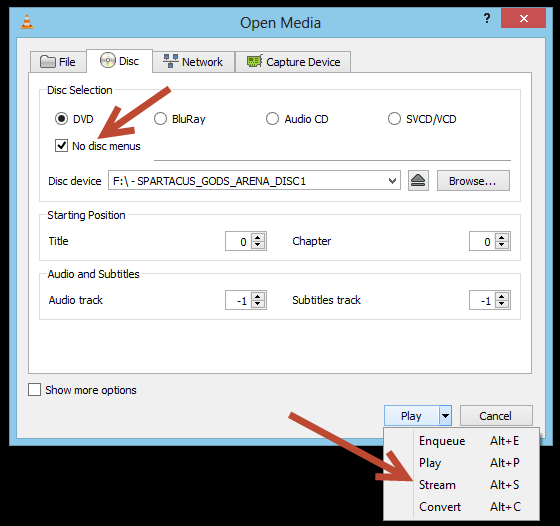Click the VLC cone icon in title bar
Image resolution: width=560 pixels, height=526 pixels.
[27, 22]
